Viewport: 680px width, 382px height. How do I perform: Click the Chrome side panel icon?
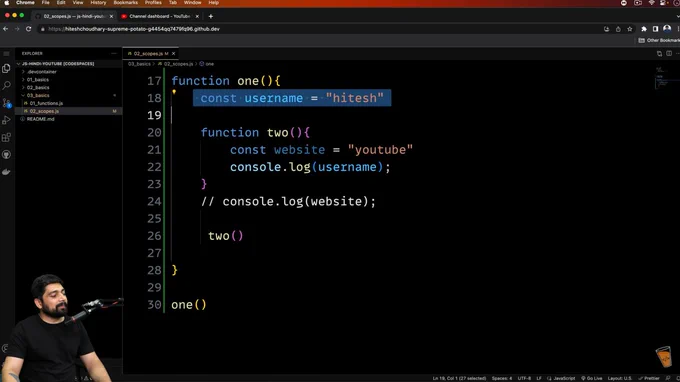coord(655,29)
